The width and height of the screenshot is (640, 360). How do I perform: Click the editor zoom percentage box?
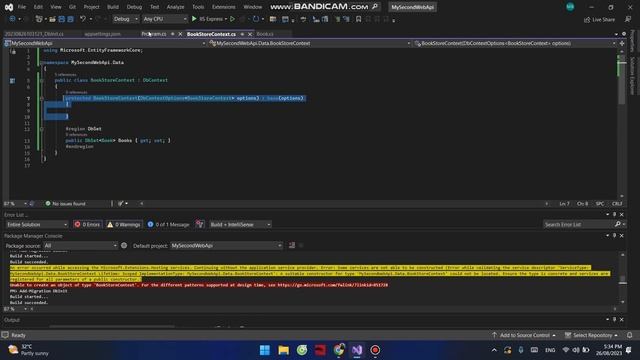pyautogui.click(x=15, y=203)
